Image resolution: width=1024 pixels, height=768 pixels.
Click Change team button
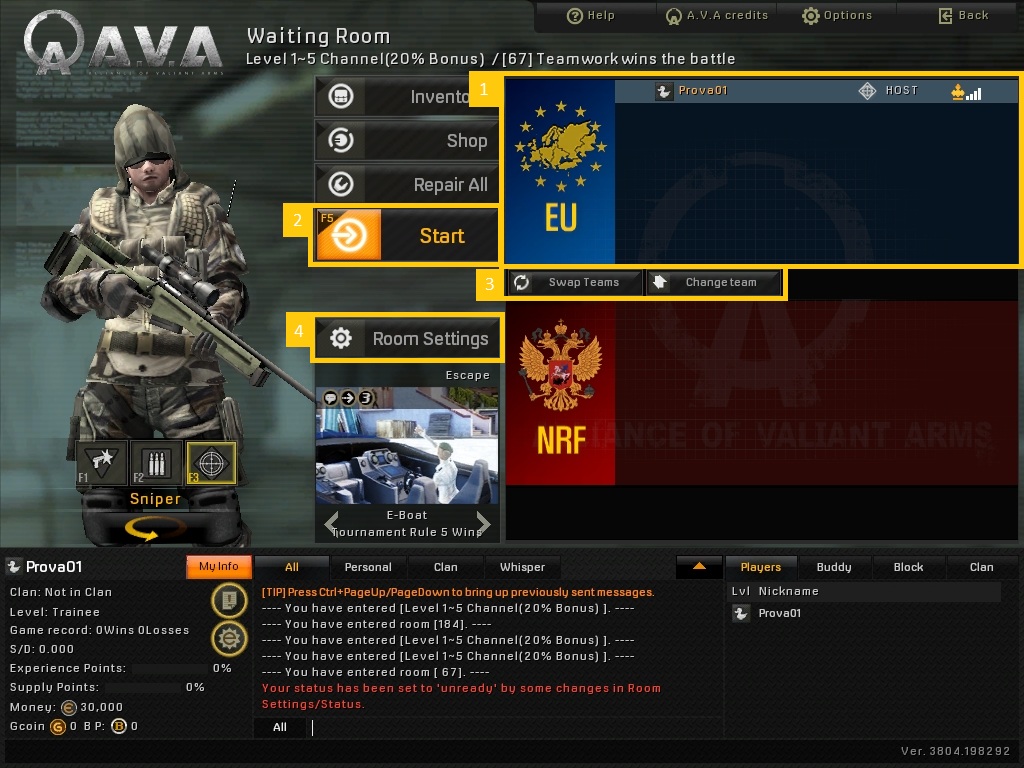713,282
